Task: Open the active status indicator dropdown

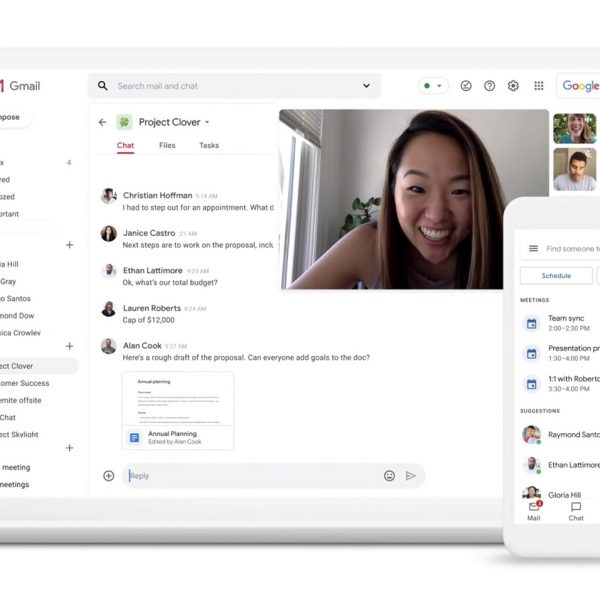Action: pyautogui.click(x=433, y=86)
